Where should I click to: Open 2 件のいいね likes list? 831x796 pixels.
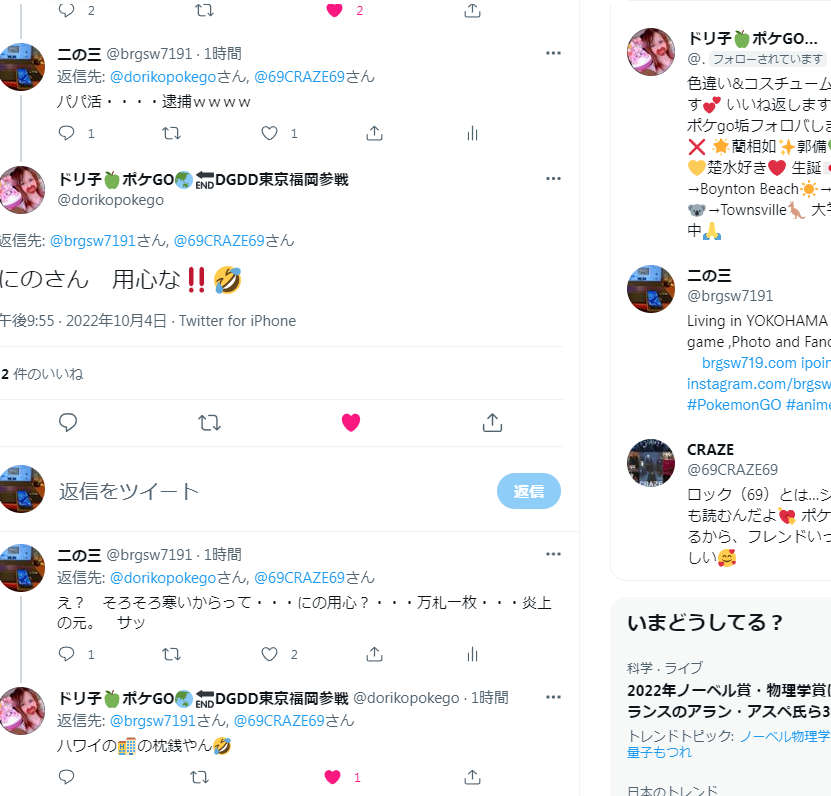(x=42, y=374)
